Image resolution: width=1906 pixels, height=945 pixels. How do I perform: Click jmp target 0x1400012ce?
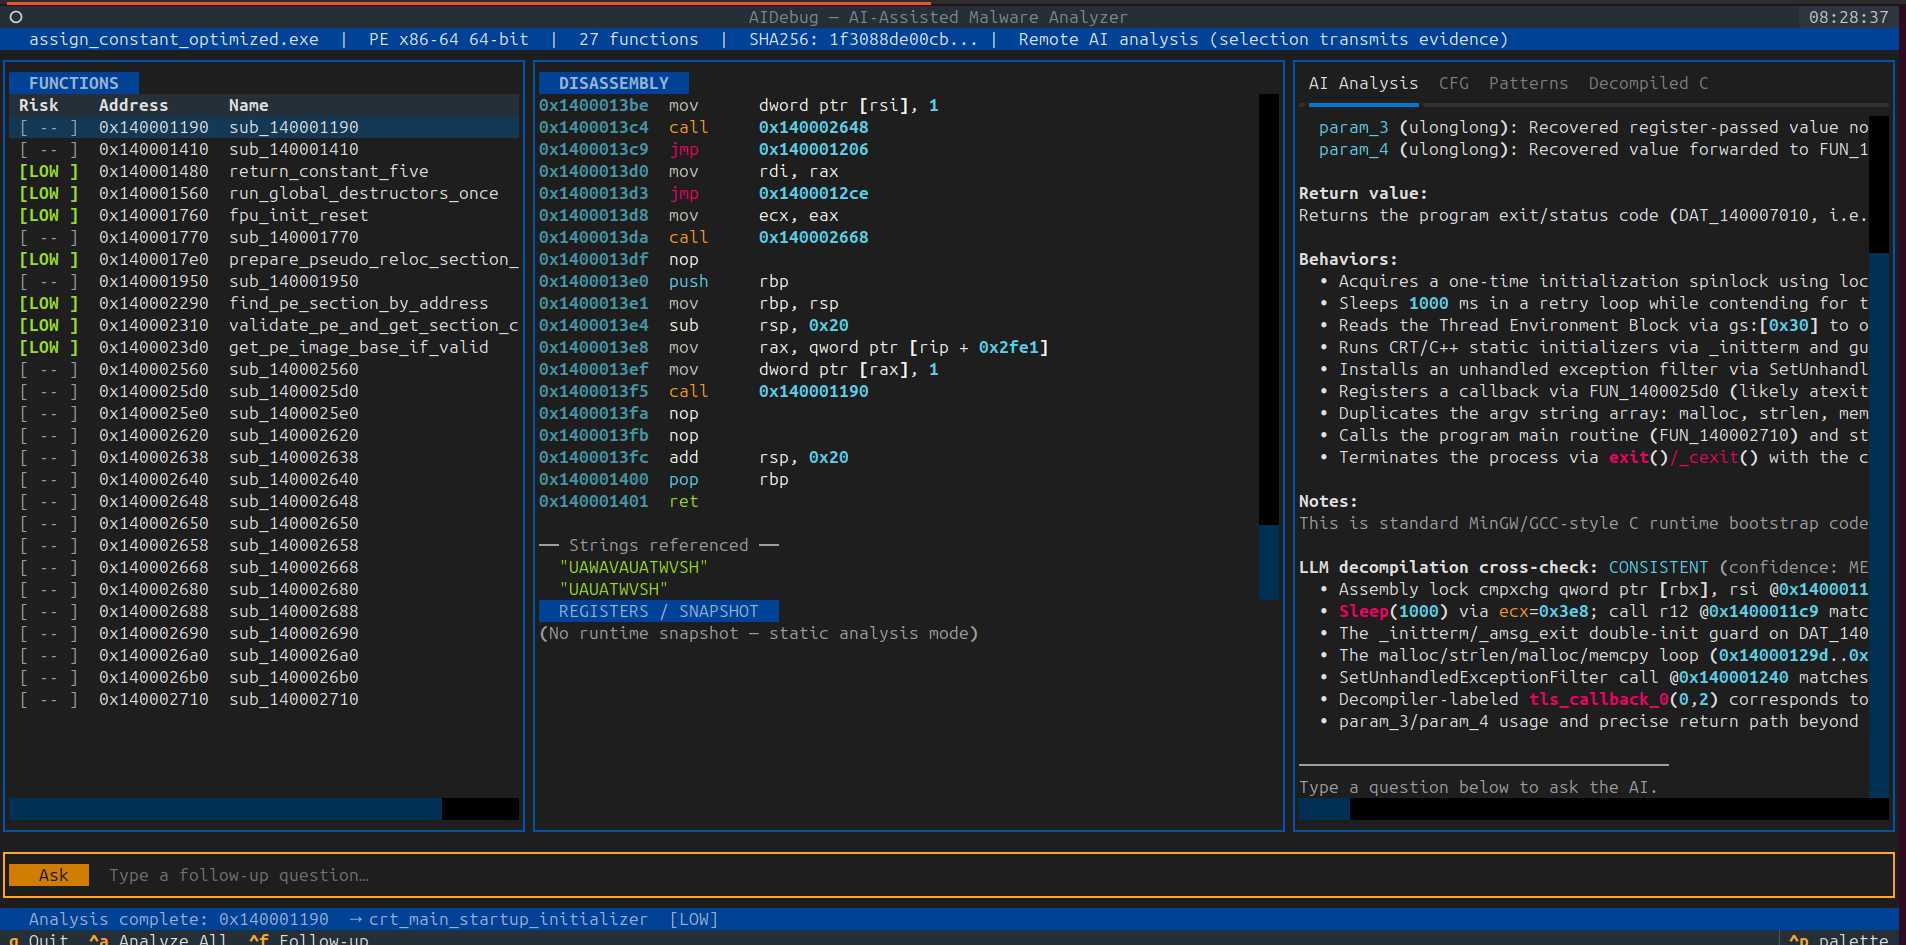pos(813,193)
